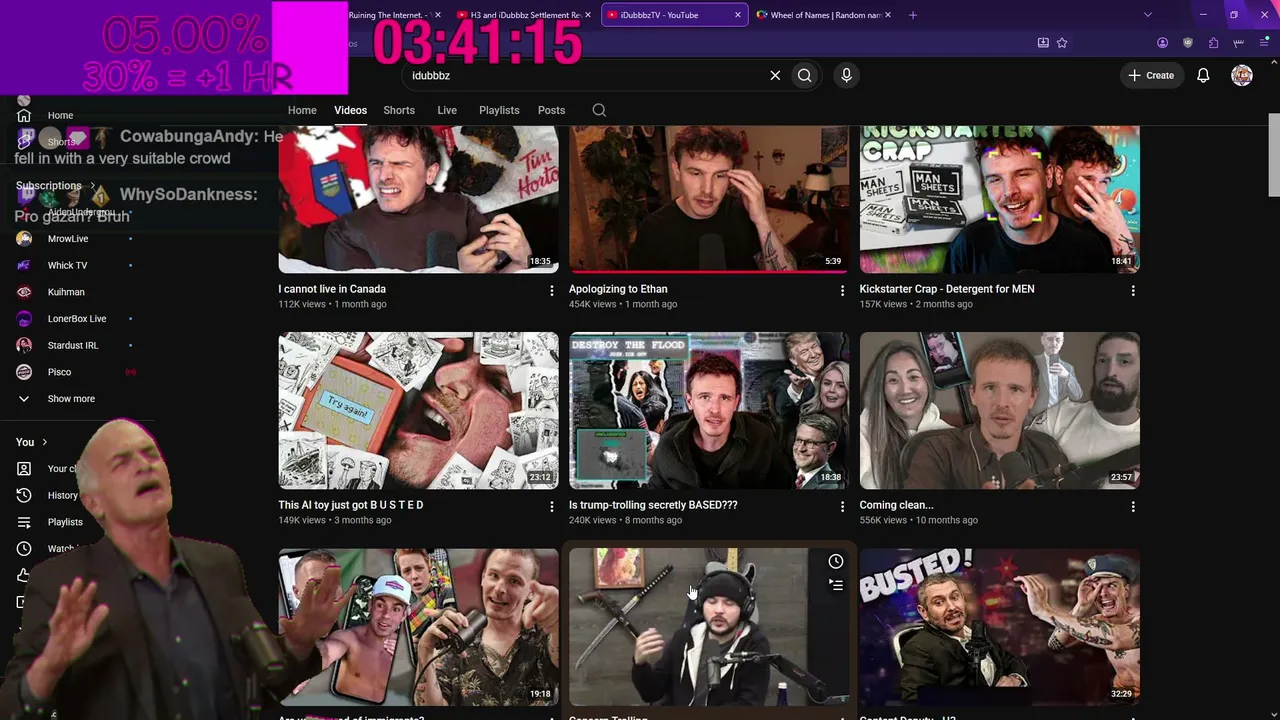Play the 'Try again!' AI toy thumbnail
This screenshot has height=720, width=1280.
(418, 410)
